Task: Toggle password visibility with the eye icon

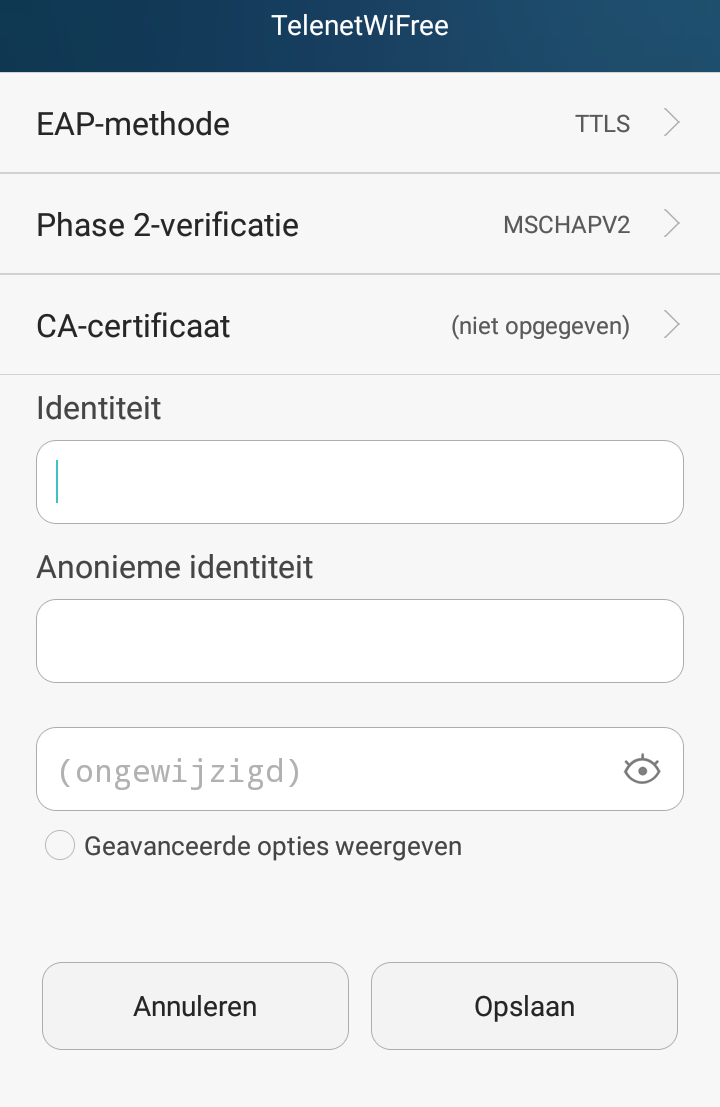Action: coord(642,770)
